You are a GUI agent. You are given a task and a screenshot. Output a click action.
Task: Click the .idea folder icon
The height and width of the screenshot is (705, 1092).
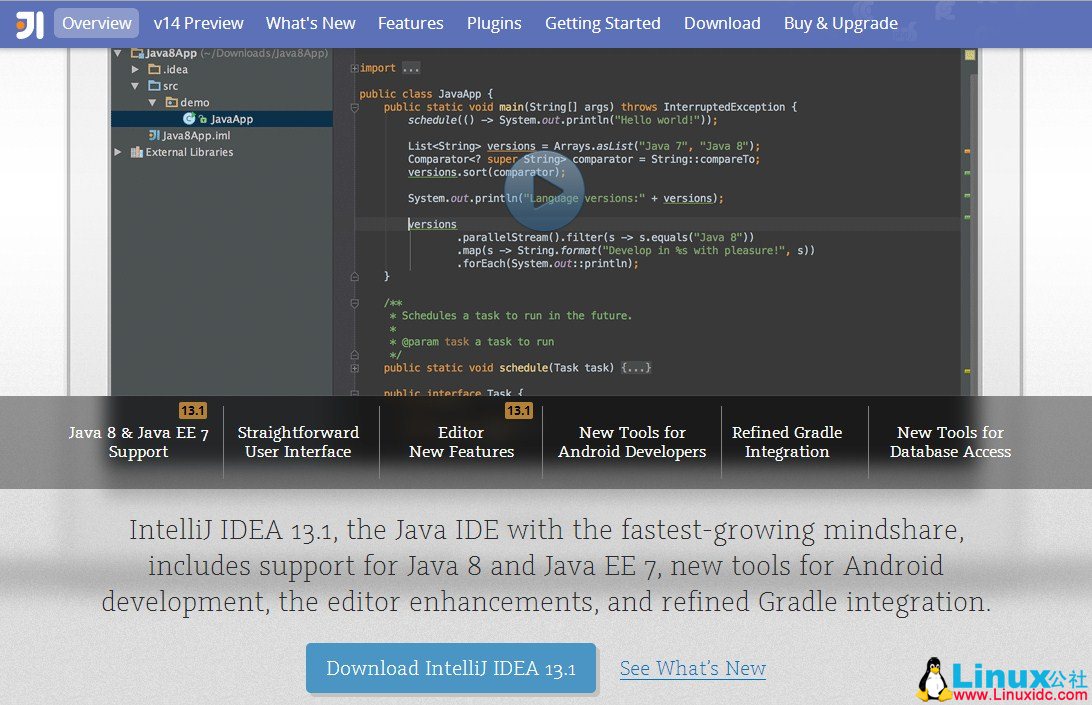(x=155, y=68)
